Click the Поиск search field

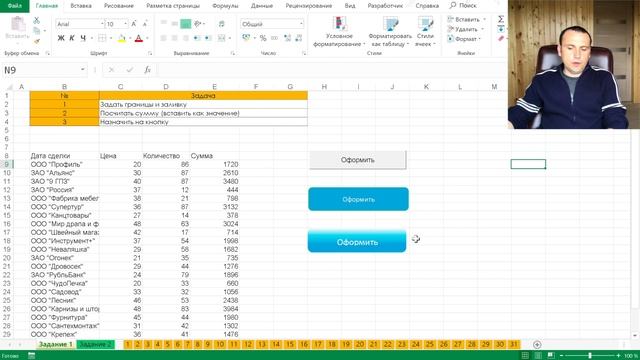(463, 6)
